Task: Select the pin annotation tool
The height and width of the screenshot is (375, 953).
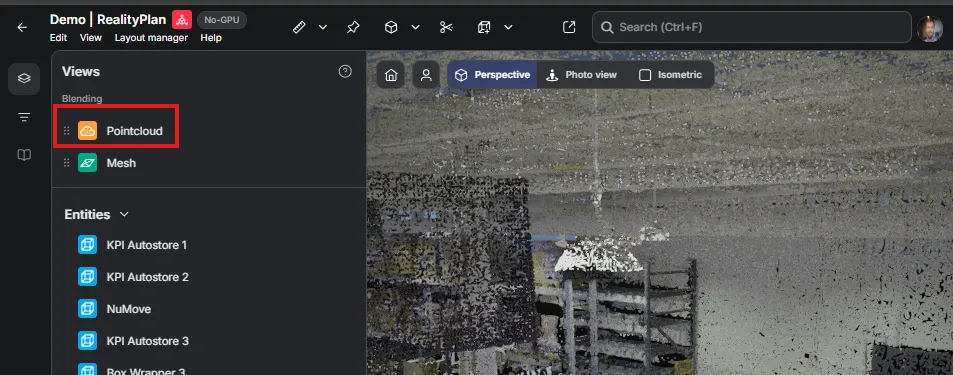Action: click(353, 27)
